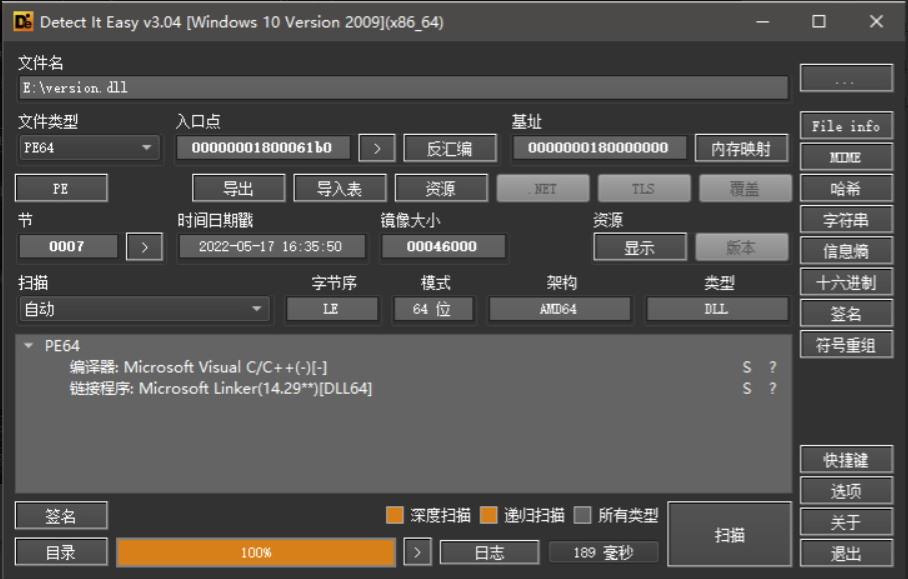Screen dimensions: 908x579
Task: Open the PE64 file type dropdown
Action: click(88, 148)
